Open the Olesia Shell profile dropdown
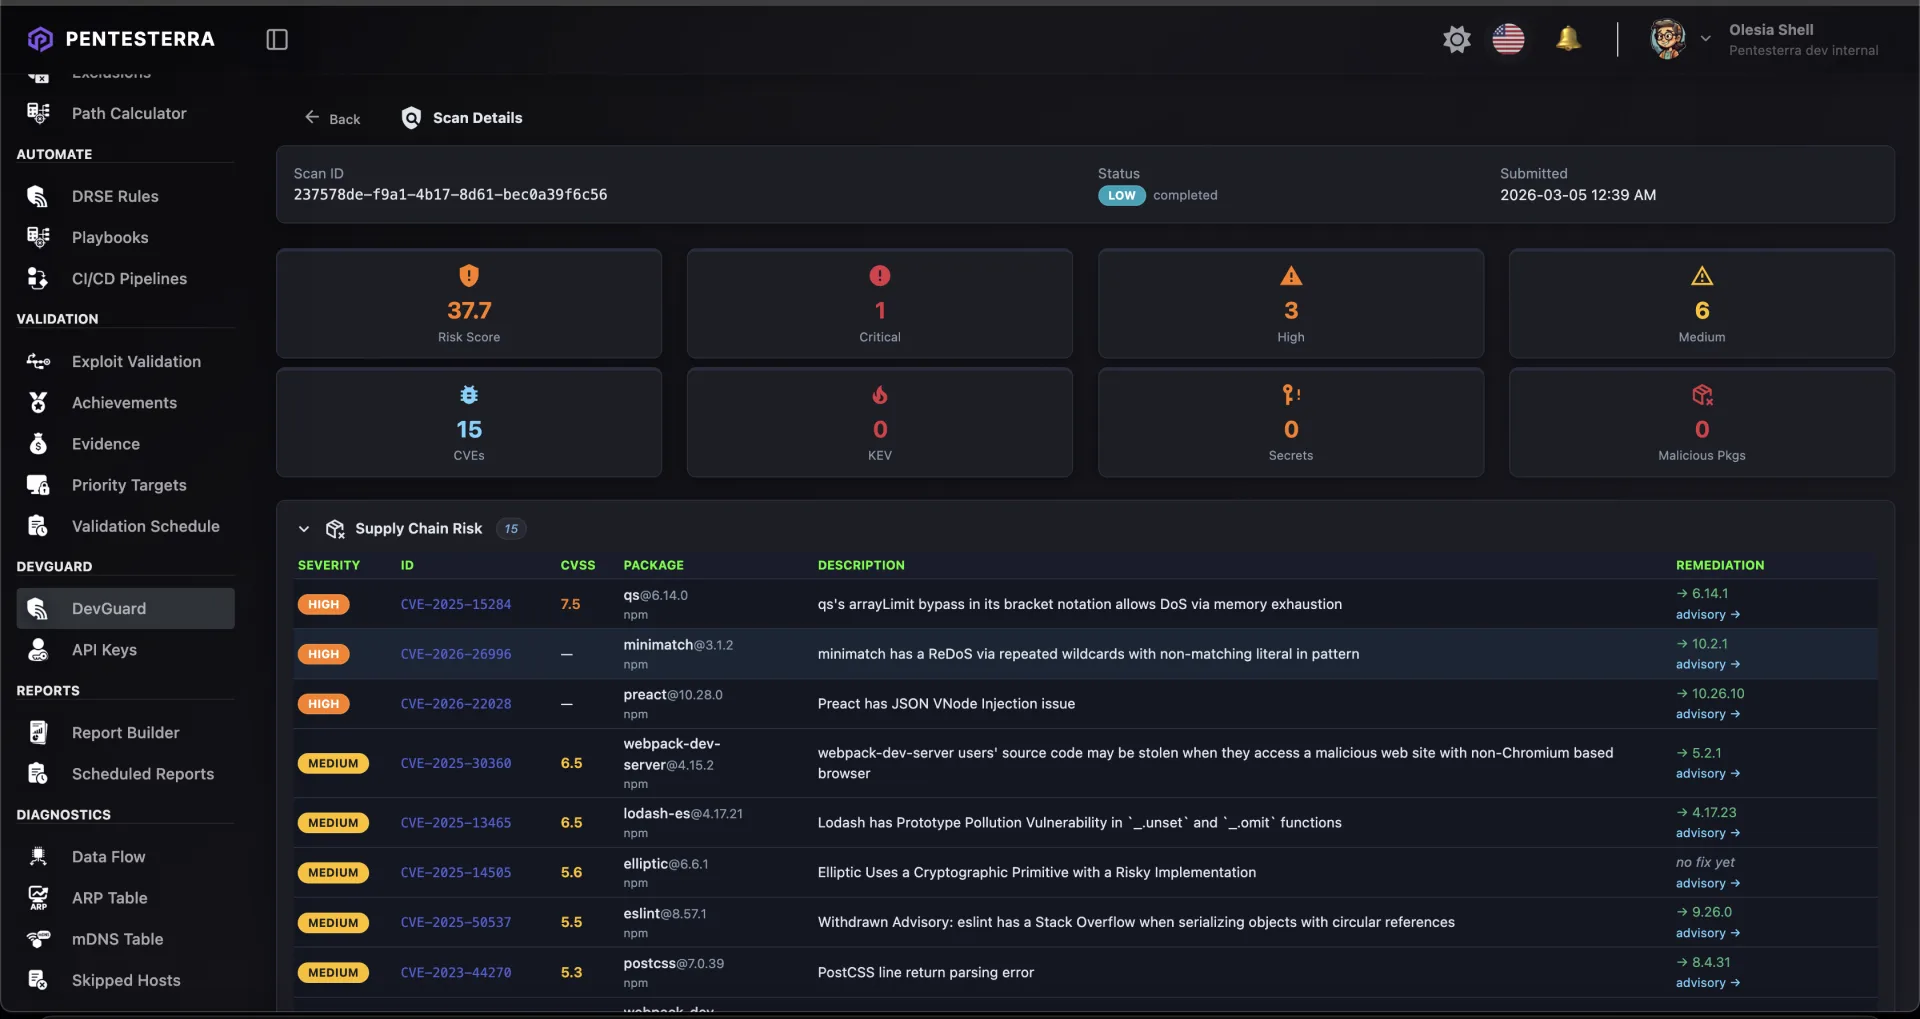1920x1019 pixels. point(1705,38)
